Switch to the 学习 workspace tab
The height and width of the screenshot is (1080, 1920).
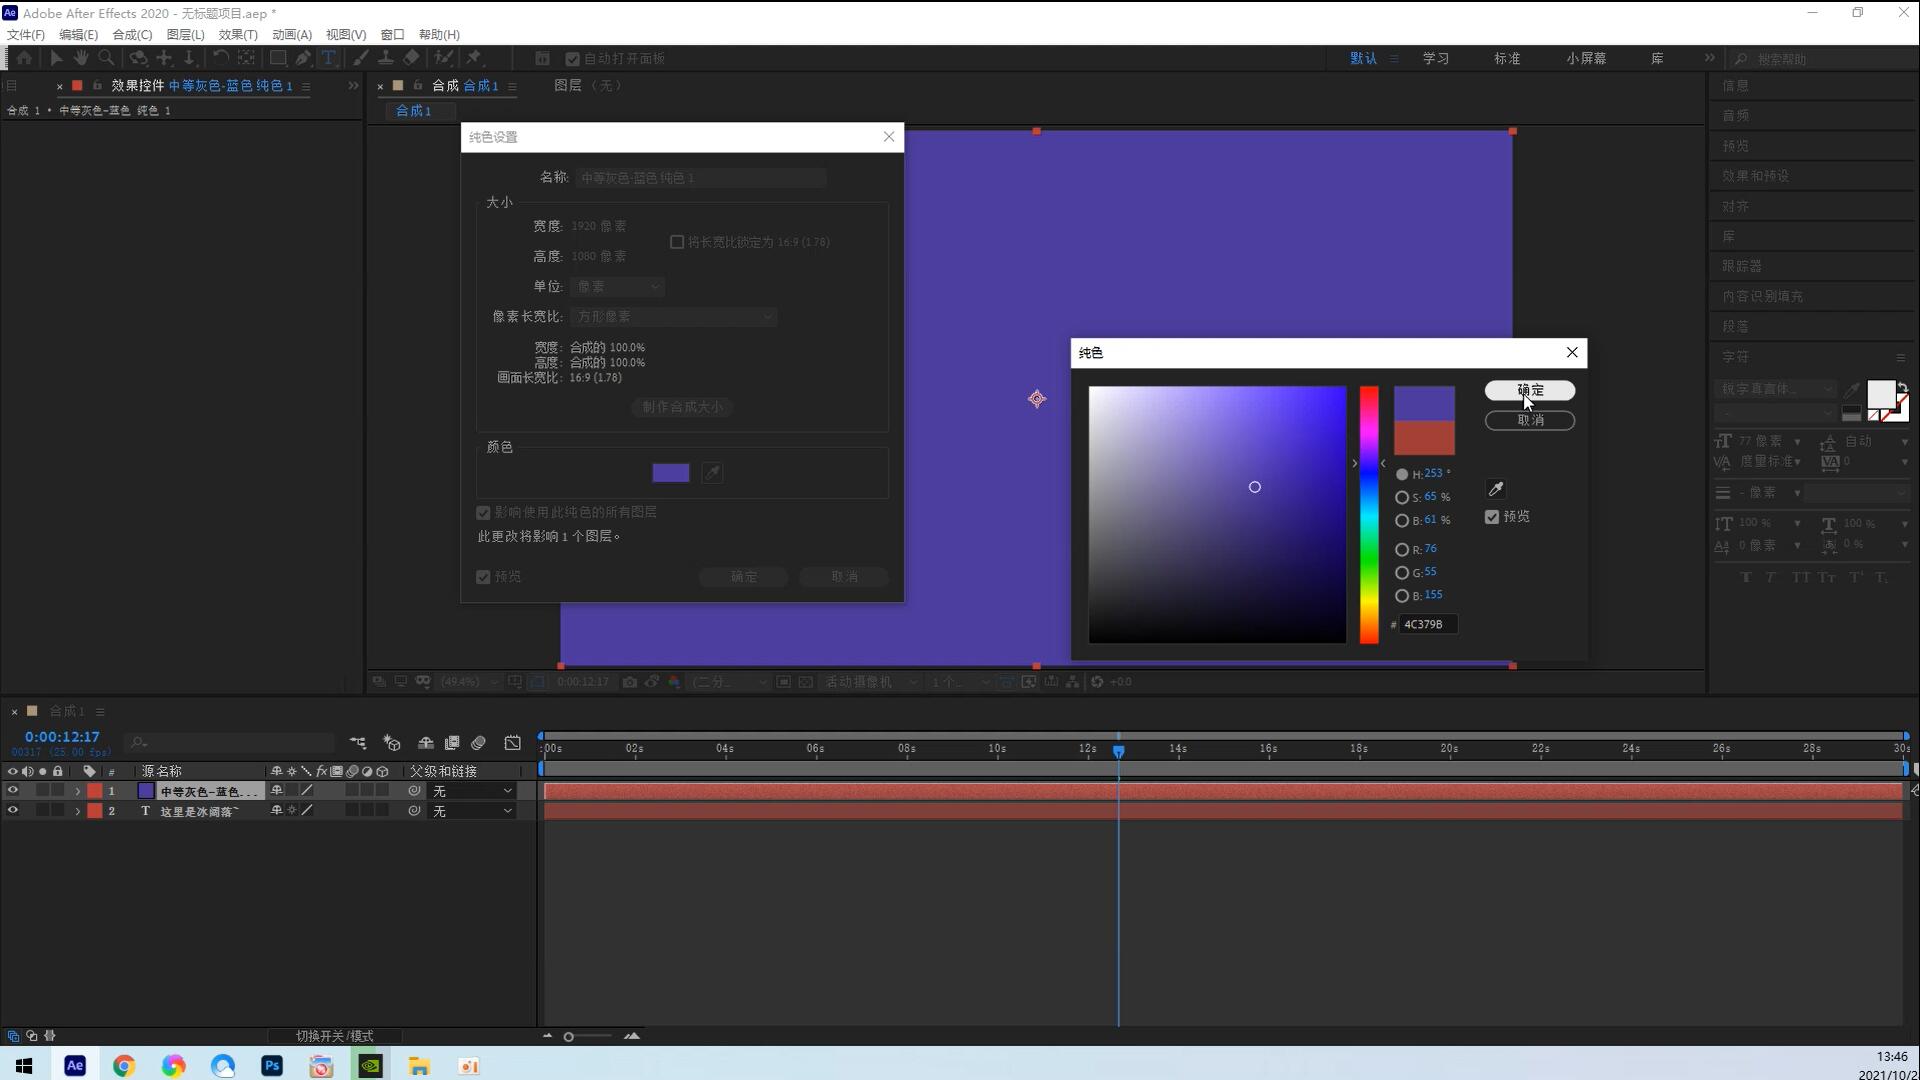(1436, 58)
